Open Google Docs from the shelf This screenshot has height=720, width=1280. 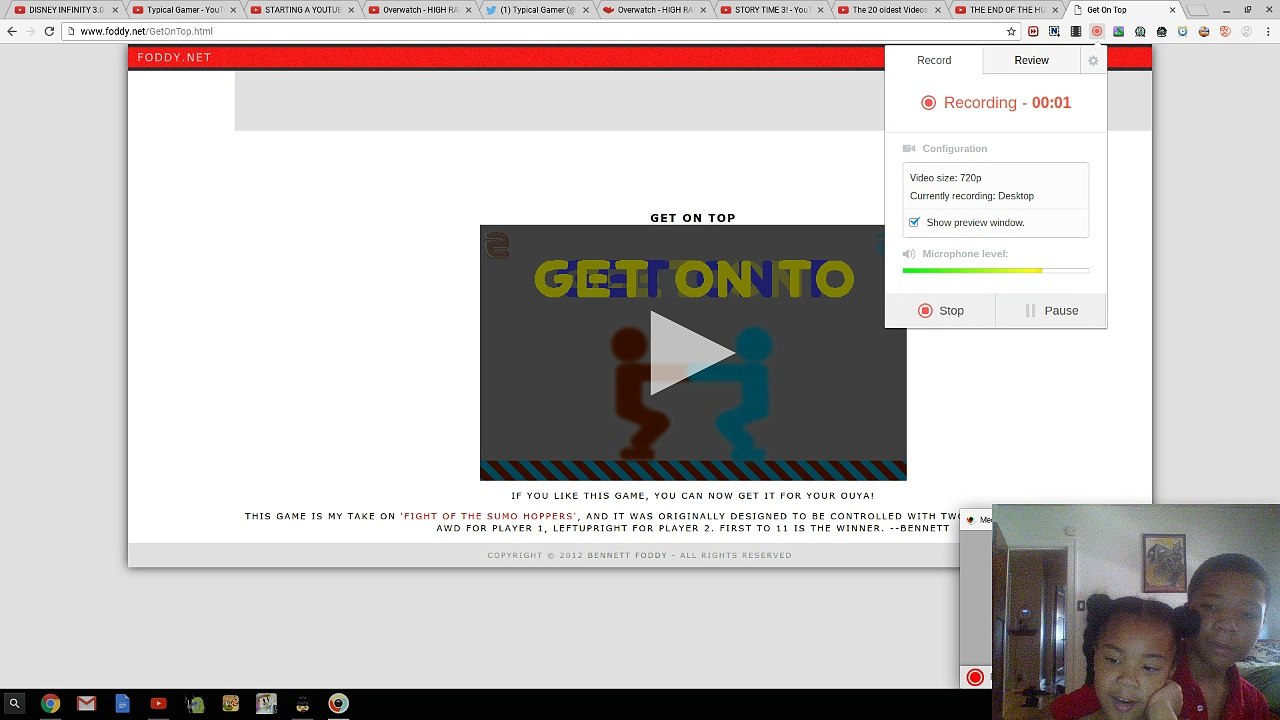click(122, 704)
